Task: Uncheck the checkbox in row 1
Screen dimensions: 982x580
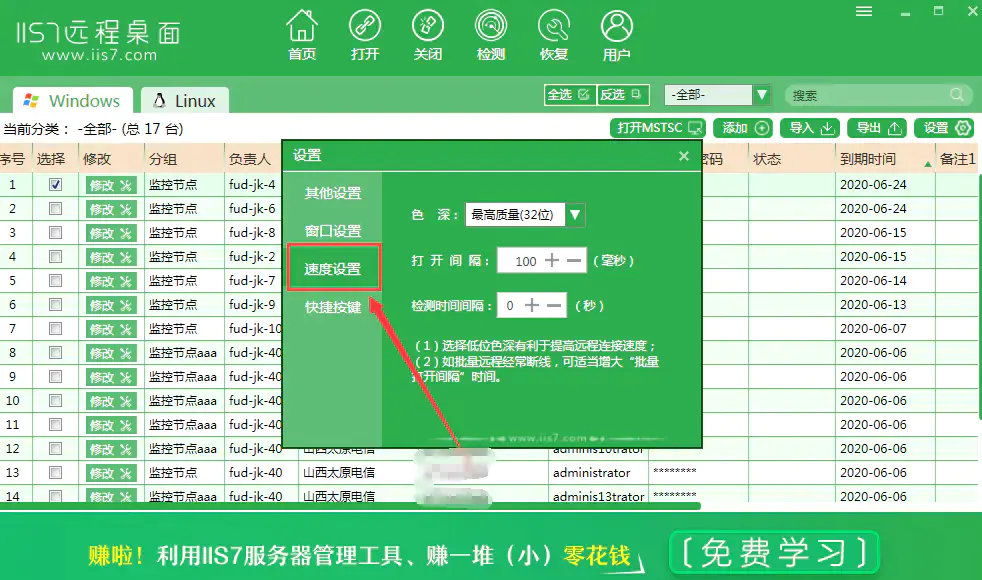Action: pyautogui.click(x=56, y=185)
